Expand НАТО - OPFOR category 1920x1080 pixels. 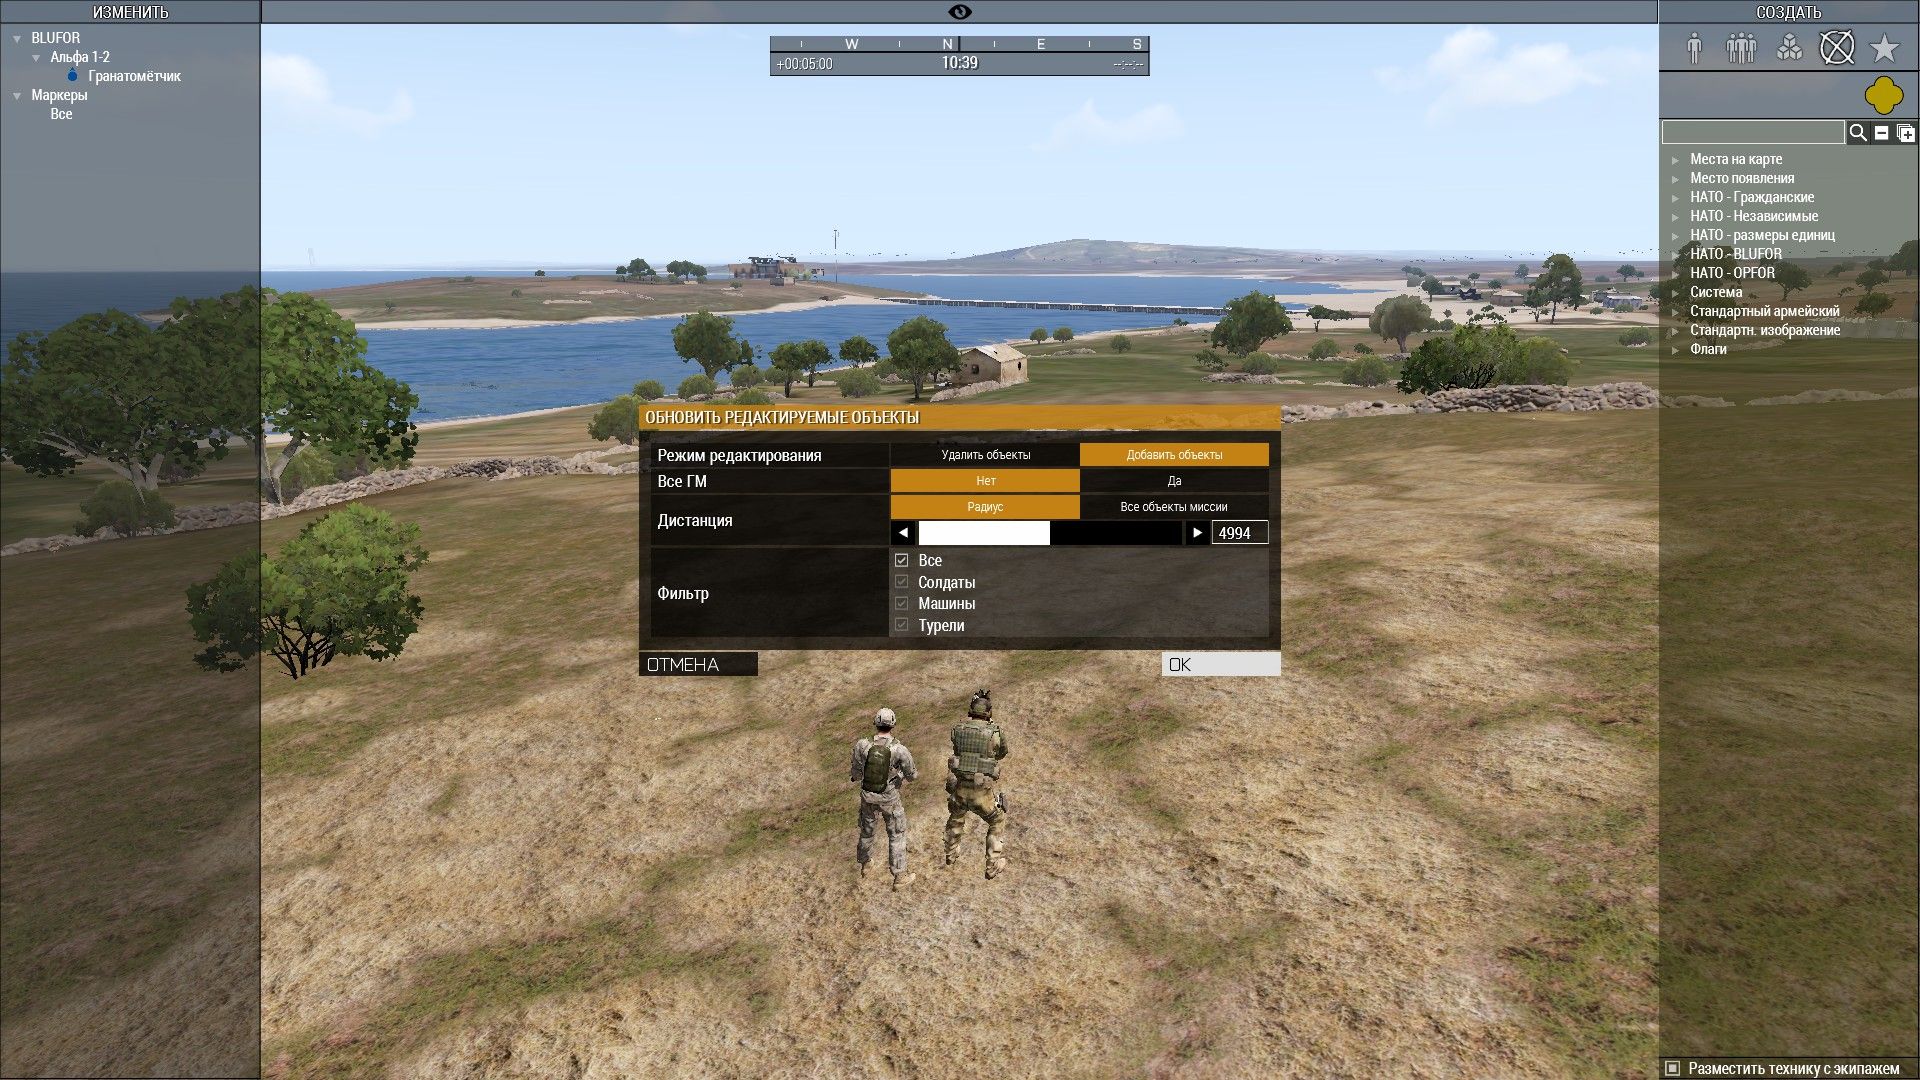[1676, 274]
